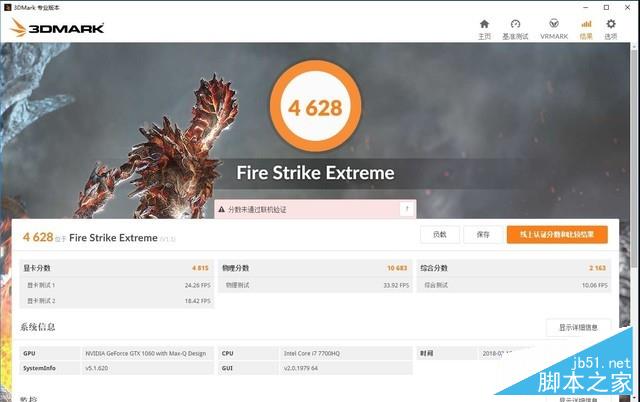
Task: Click the NVIDIA GeForce GTX 1060 GPU entry
Action: point(145,353)
